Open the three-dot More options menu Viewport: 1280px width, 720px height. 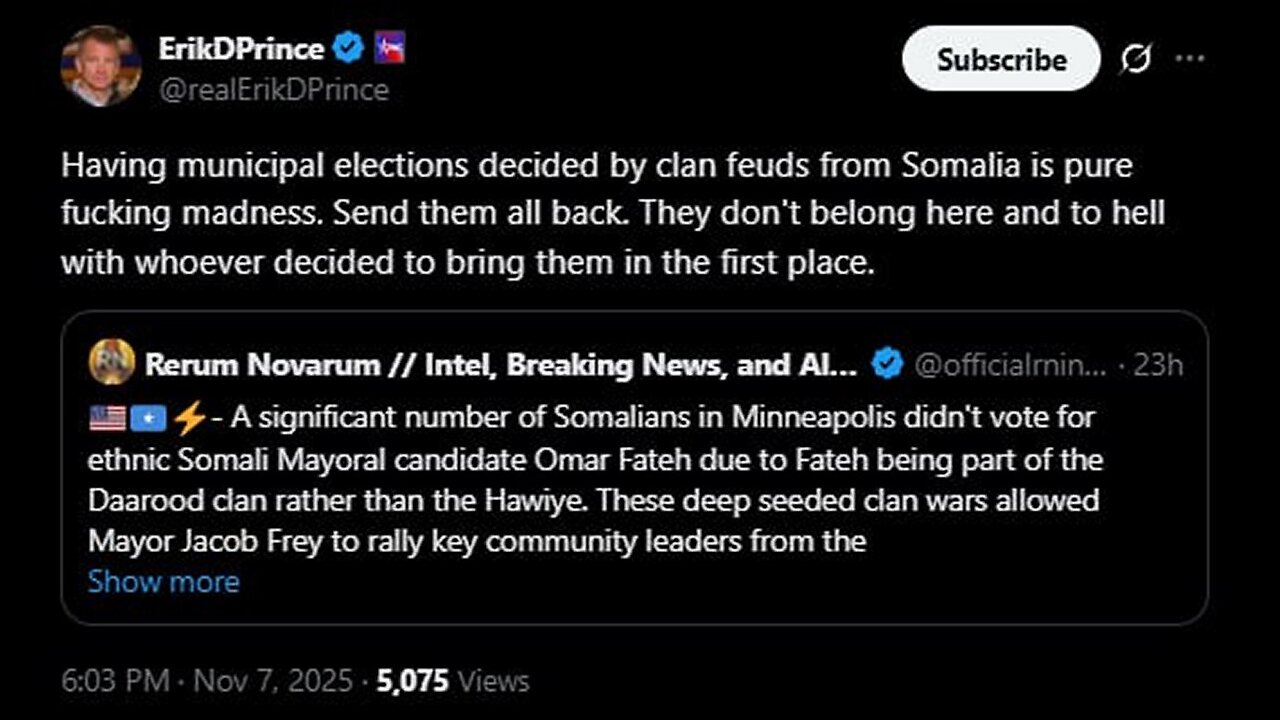coord(1190,59)
